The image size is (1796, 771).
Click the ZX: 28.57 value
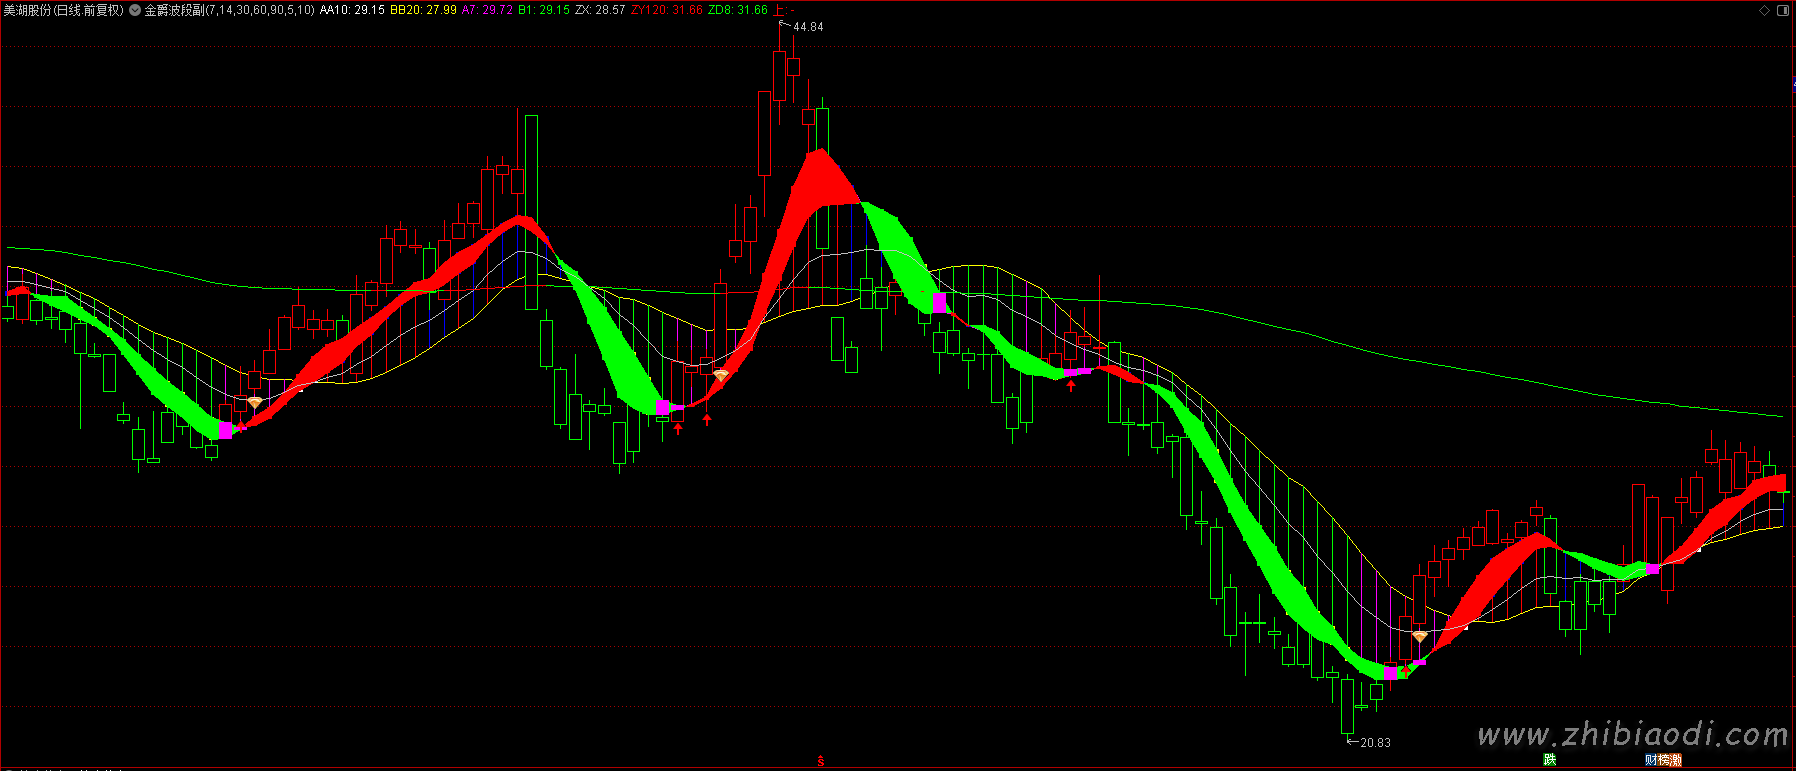click(x=600, y=10)
